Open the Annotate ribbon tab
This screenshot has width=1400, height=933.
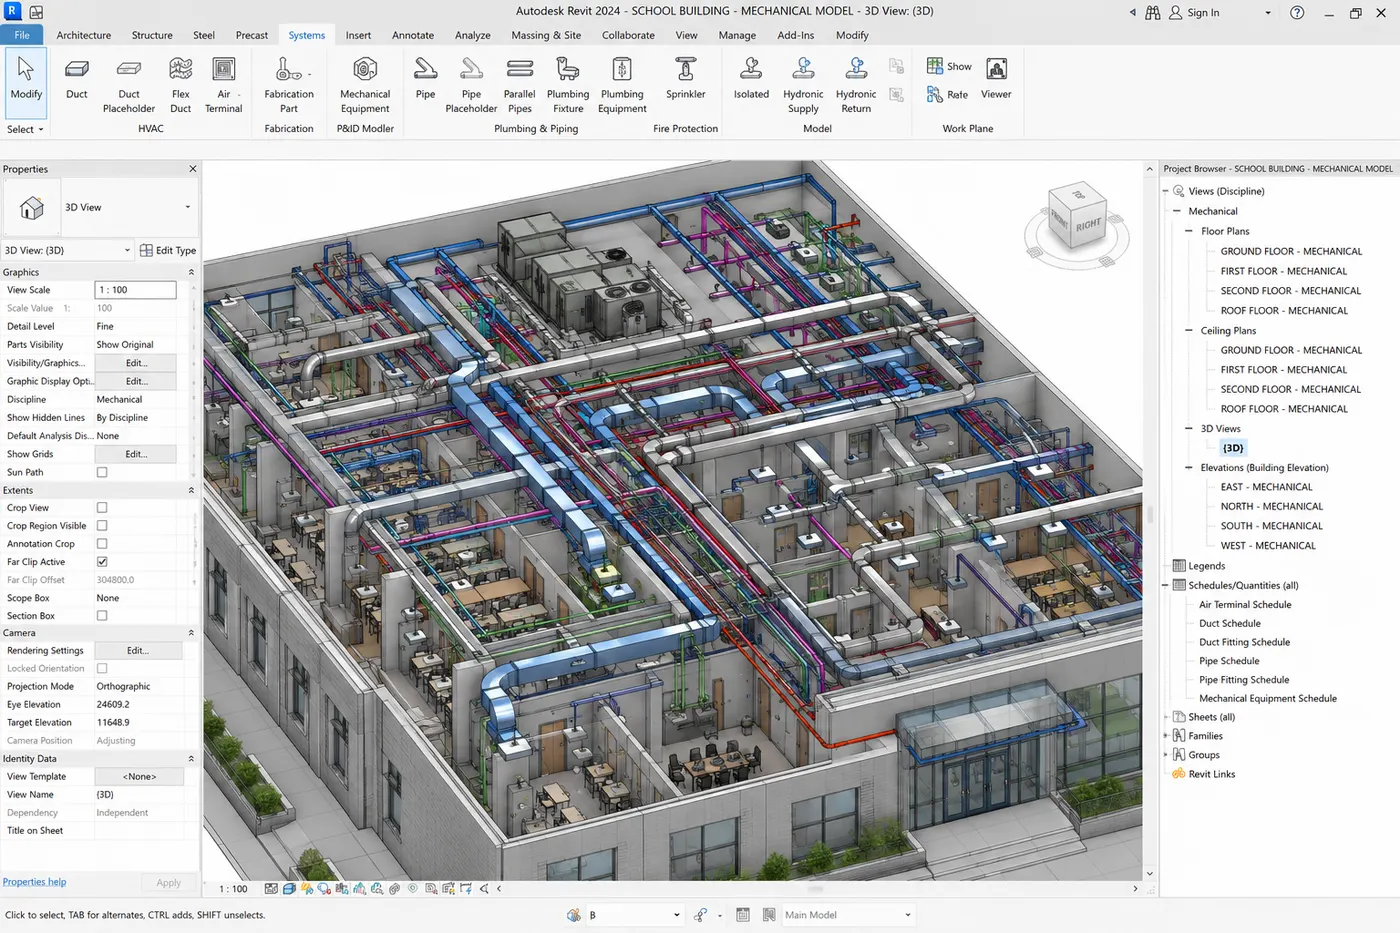point(413,35)
